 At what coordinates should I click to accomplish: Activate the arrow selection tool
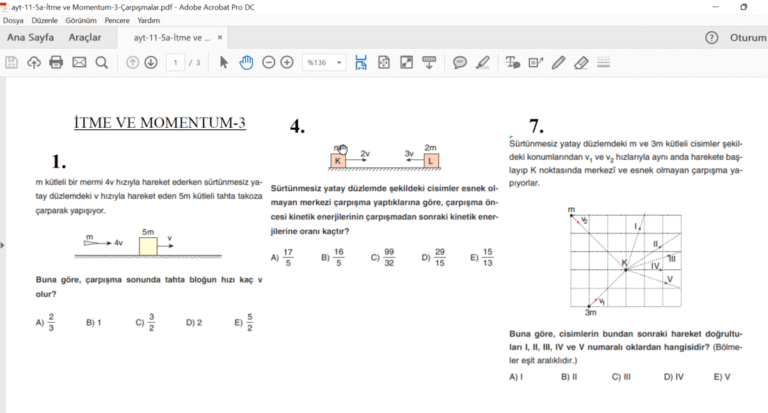pyautogui.click(x=223, y=63)
